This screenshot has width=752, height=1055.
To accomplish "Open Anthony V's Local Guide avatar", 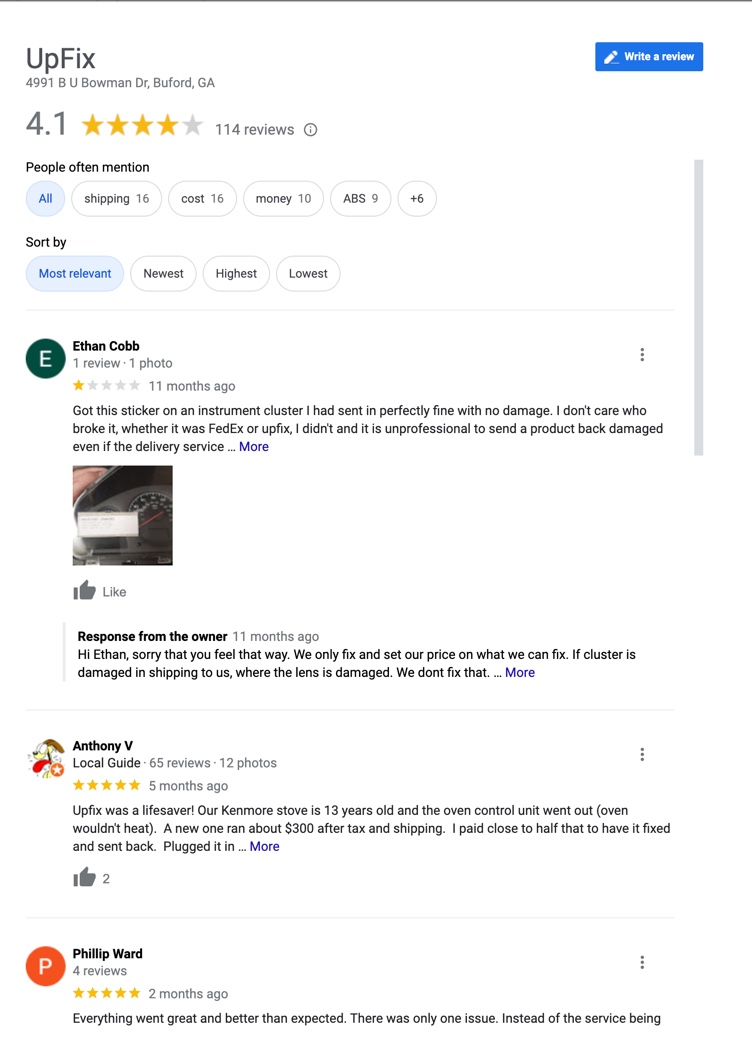I will point(45,759).
